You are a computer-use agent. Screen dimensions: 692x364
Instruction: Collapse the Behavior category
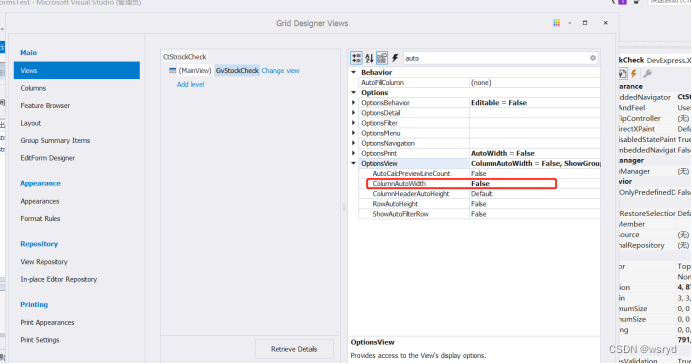click(x=354, y=72)
